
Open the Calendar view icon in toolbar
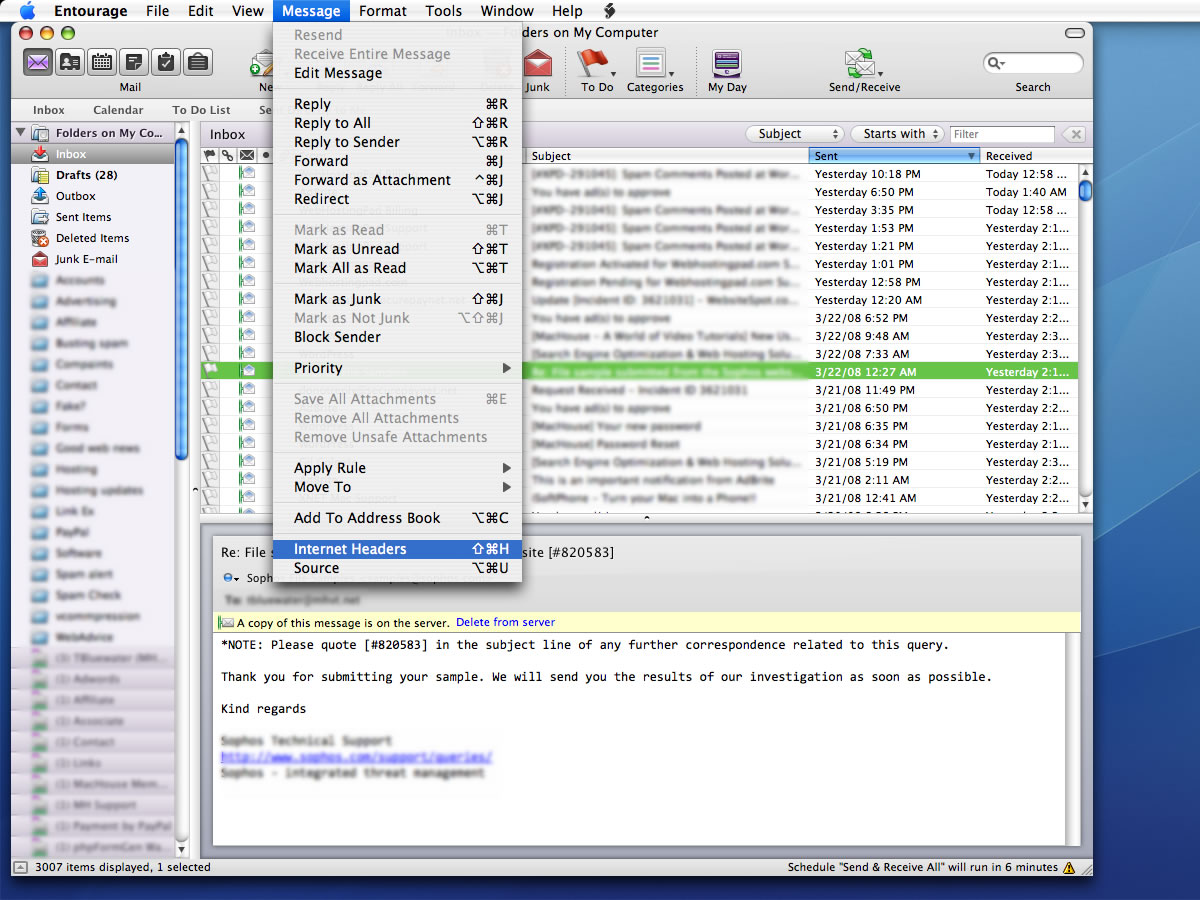(101, 62)
